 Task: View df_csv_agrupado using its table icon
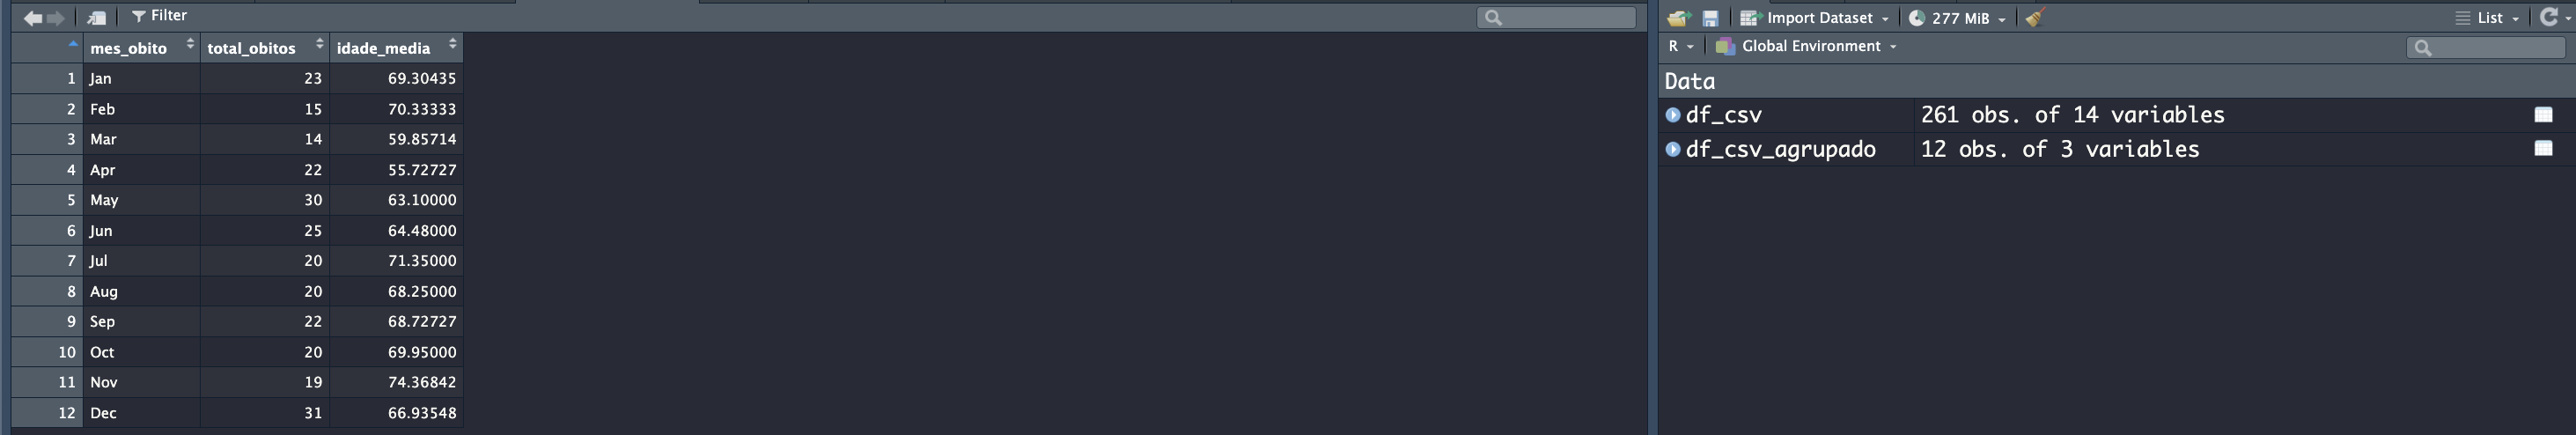tap(2544, 148)
